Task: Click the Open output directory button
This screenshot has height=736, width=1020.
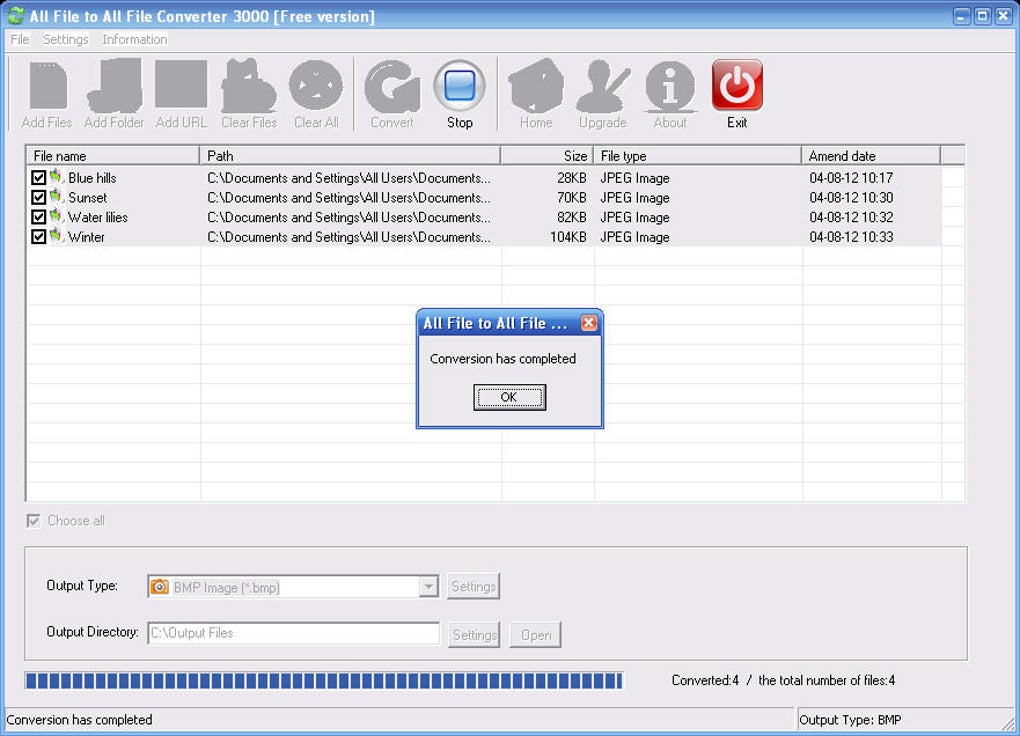Action: point(536,634)
